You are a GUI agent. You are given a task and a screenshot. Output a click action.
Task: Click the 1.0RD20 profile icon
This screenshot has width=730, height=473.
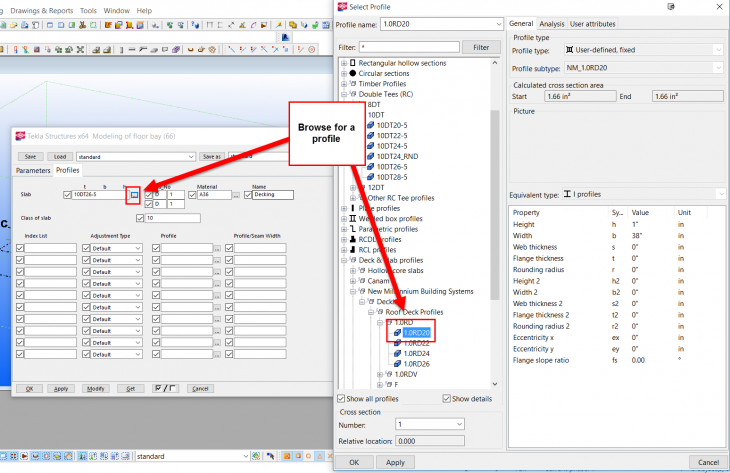point(397,333)
